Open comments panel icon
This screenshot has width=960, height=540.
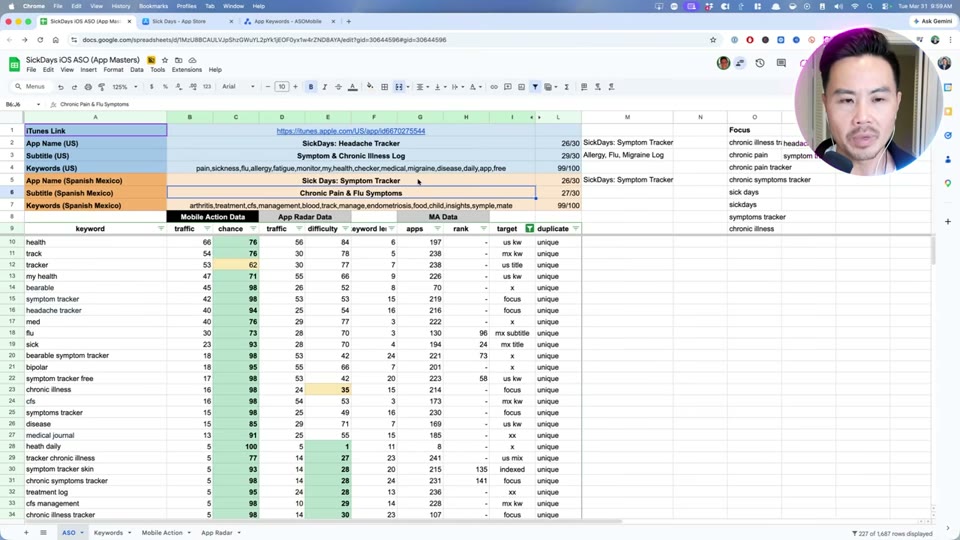781,63
